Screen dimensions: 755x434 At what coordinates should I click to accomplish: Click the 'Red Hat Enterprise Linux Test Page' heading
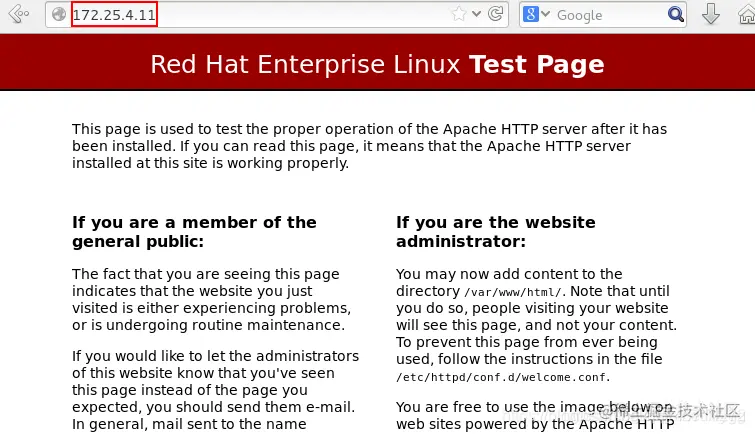tap(377, 65)
